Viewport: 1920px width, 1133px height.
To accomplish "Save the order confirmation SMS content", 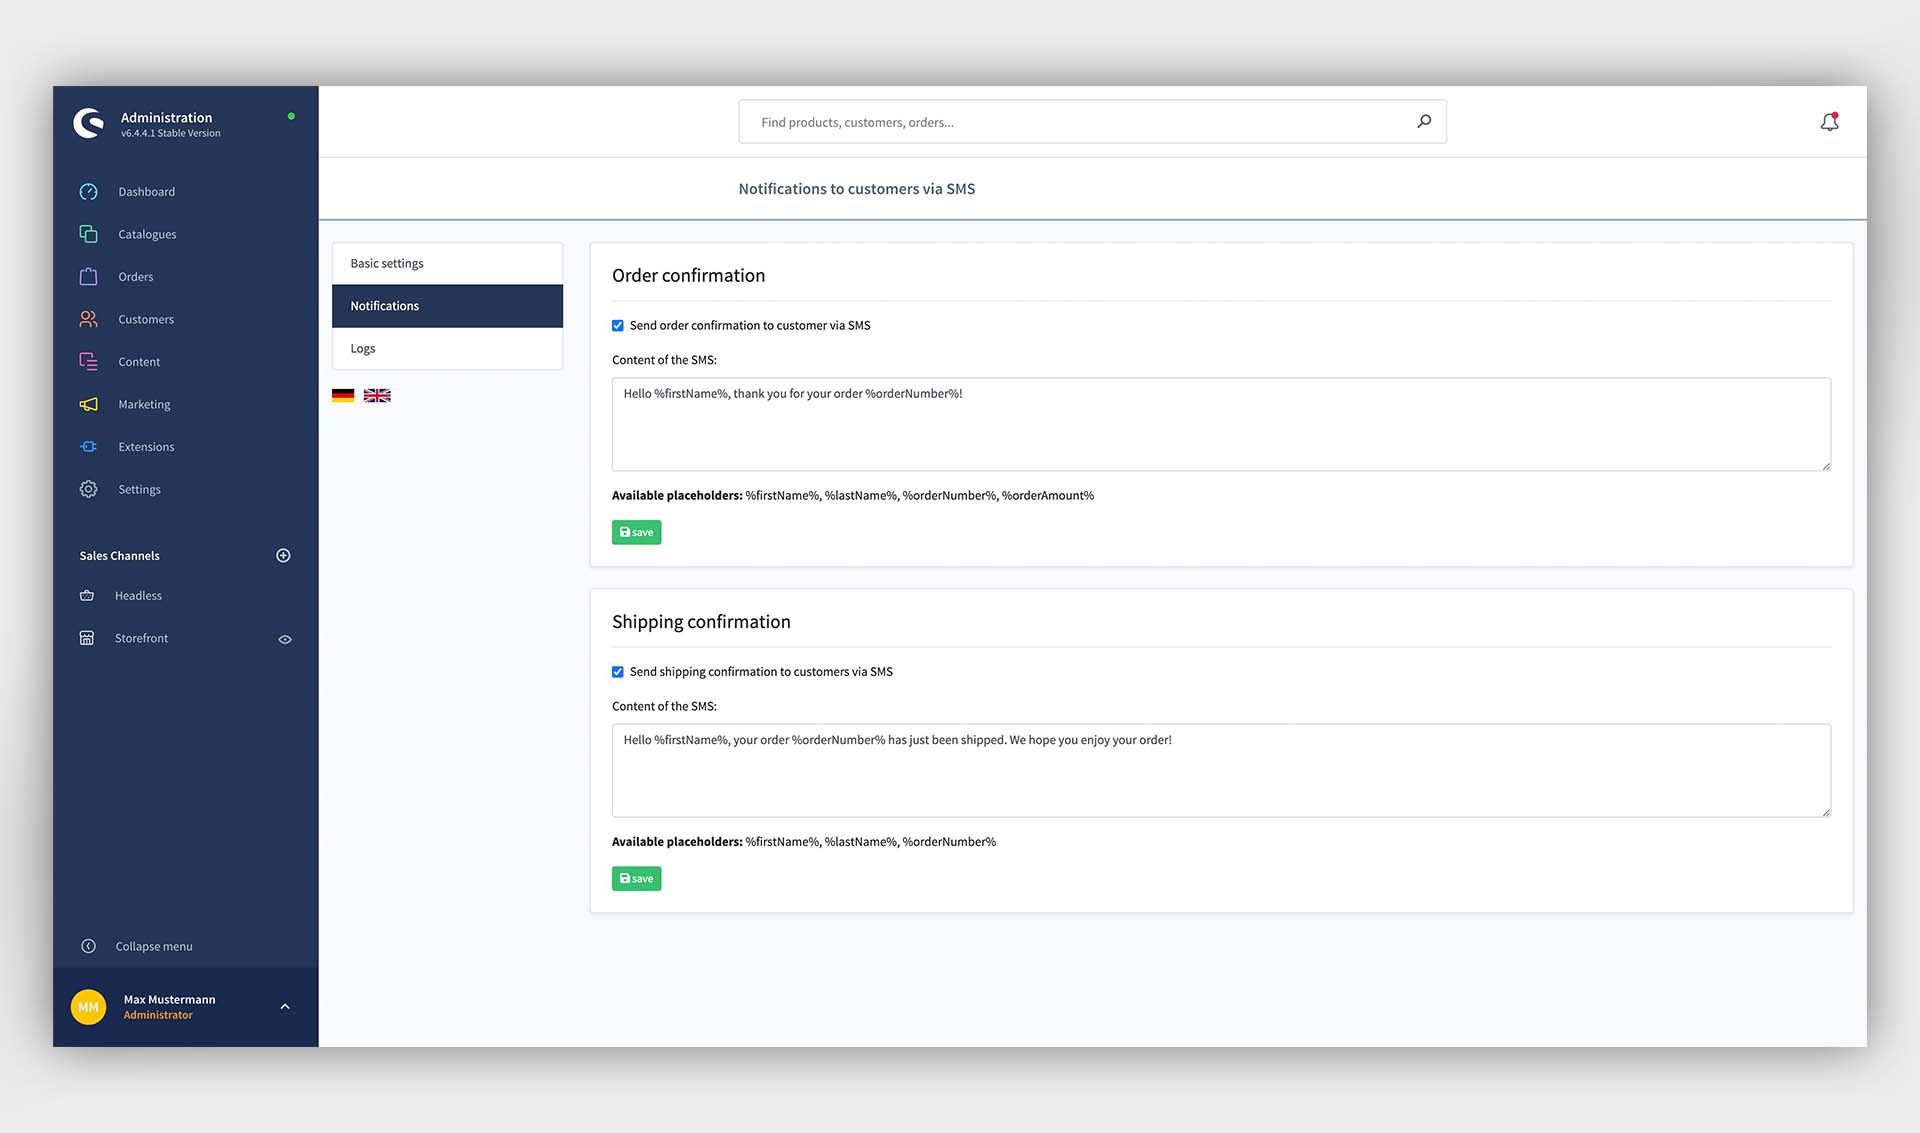I will click(x=635, y=531).
